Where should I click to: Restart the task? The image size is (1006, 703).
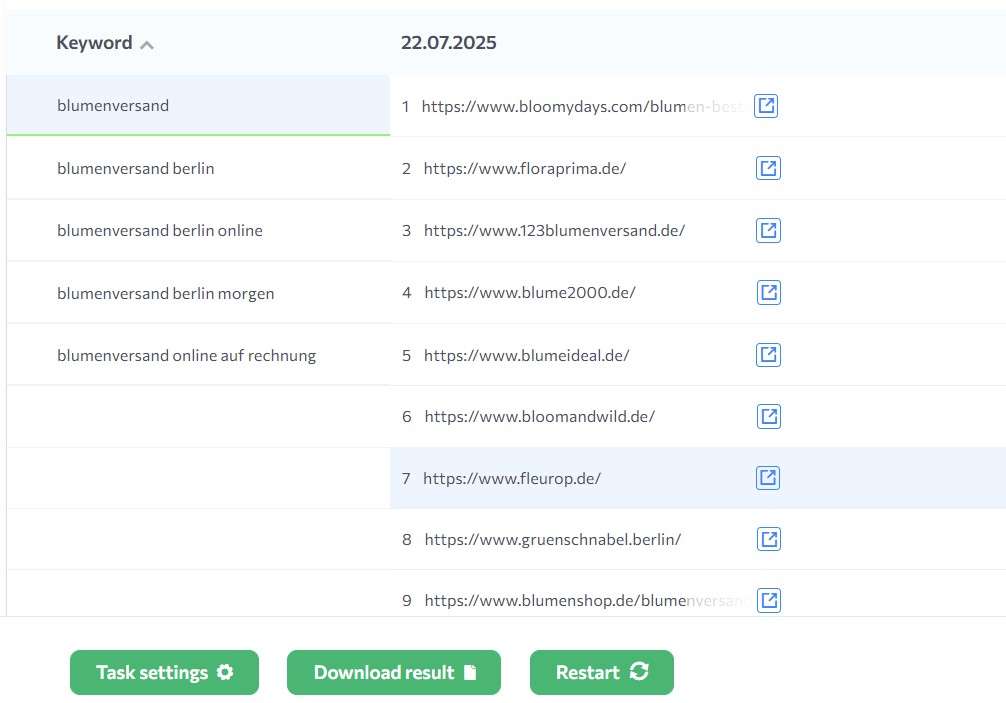(602, 672)
